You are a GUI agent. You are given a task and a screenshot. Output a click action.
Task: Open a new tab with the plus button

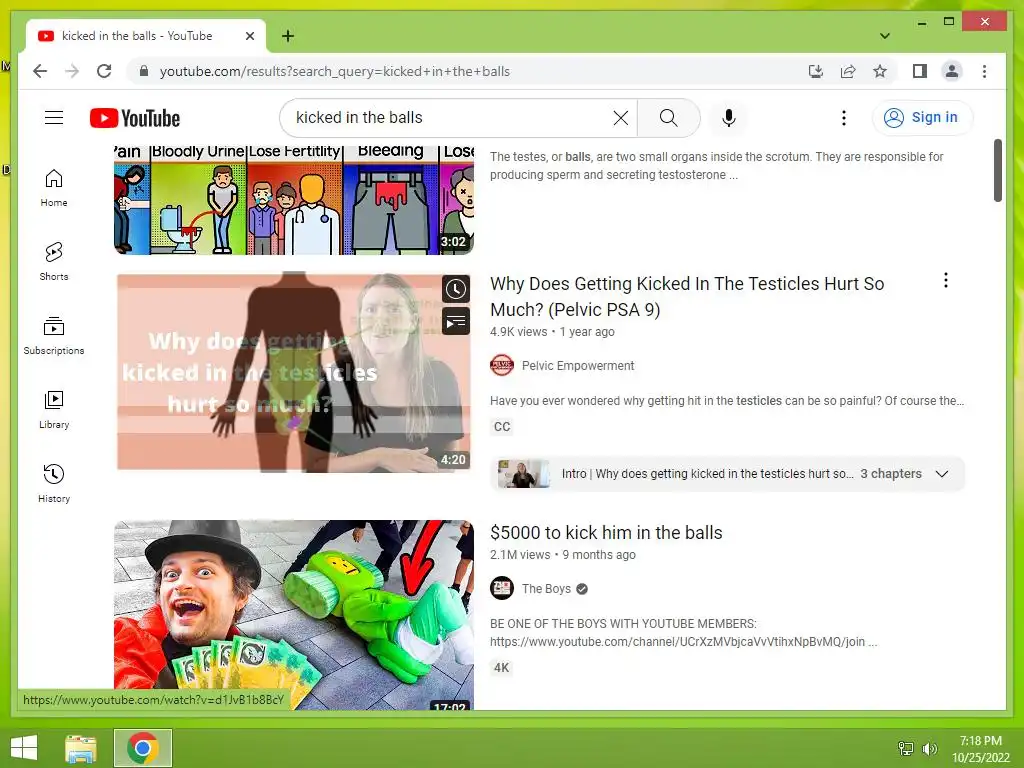point(288,36)
